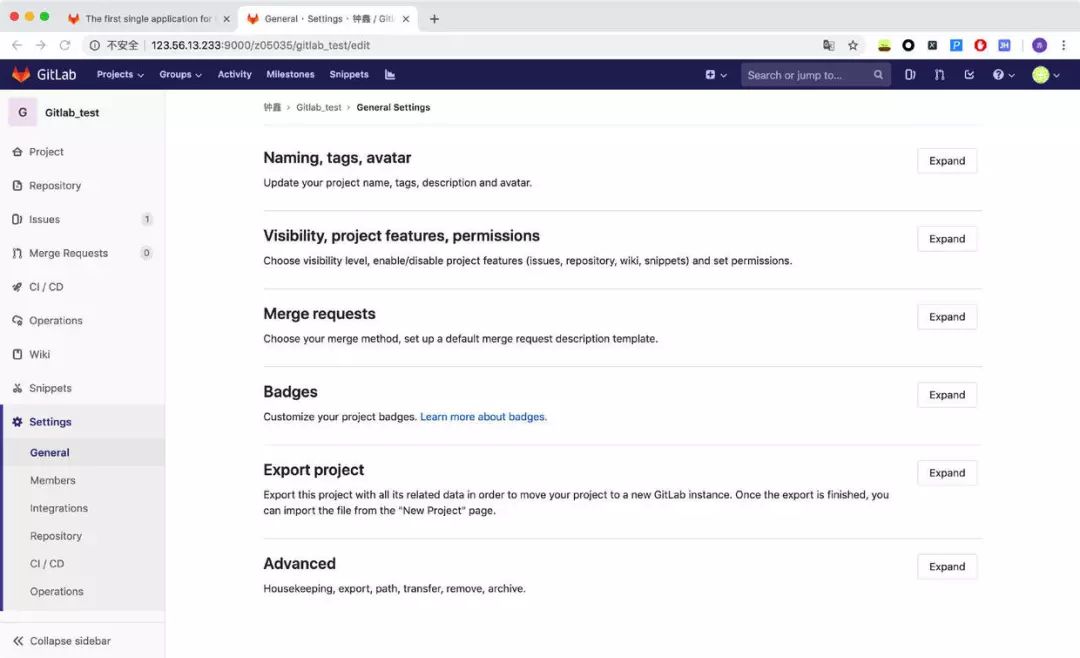
Task: Click the Gitlab_test breadcrumb link
Action: 318,107
